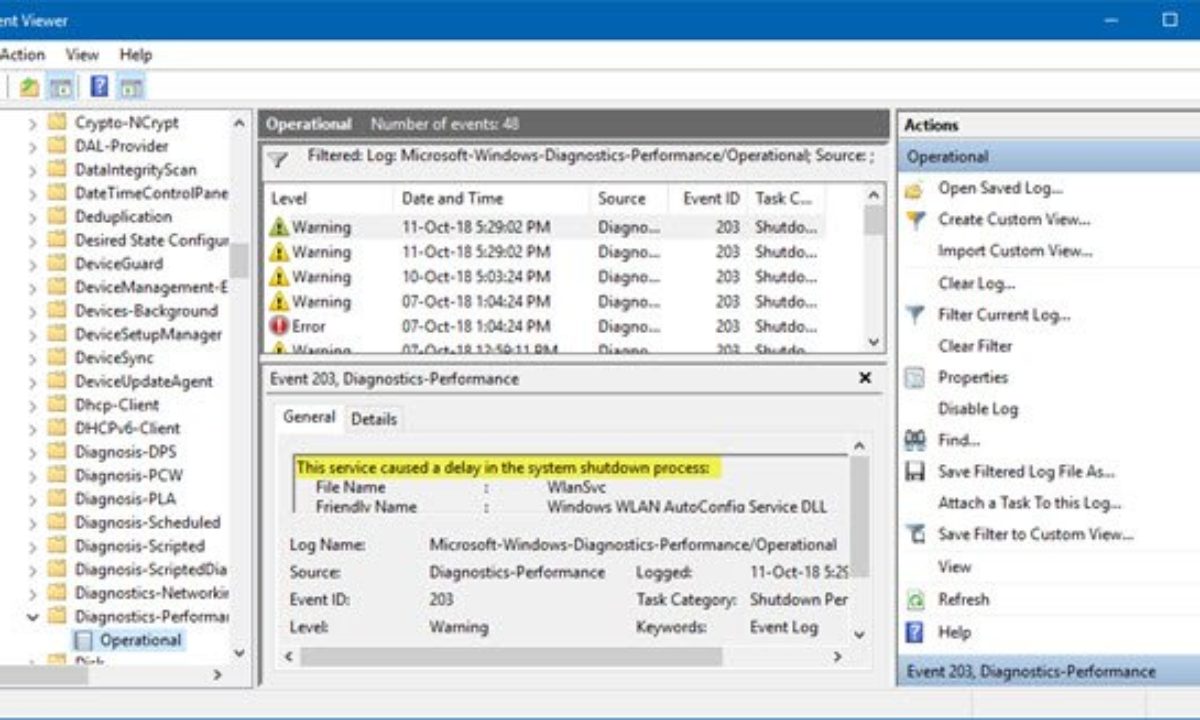Click the Error icon in the event list
1200x720 pixels.
coord(279,326)
